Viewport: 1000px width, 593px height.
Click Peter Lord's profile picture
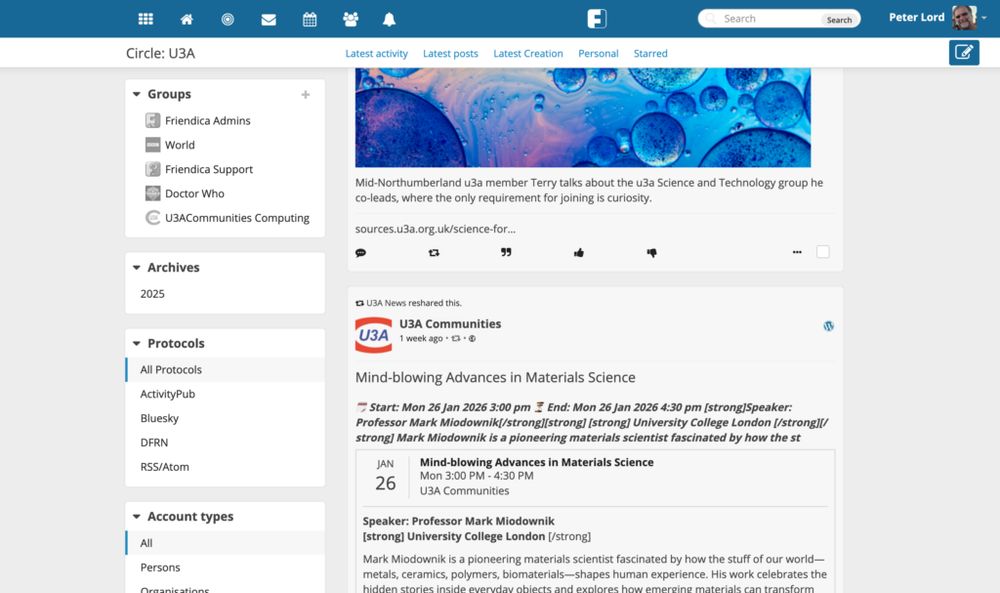(964, 18)
